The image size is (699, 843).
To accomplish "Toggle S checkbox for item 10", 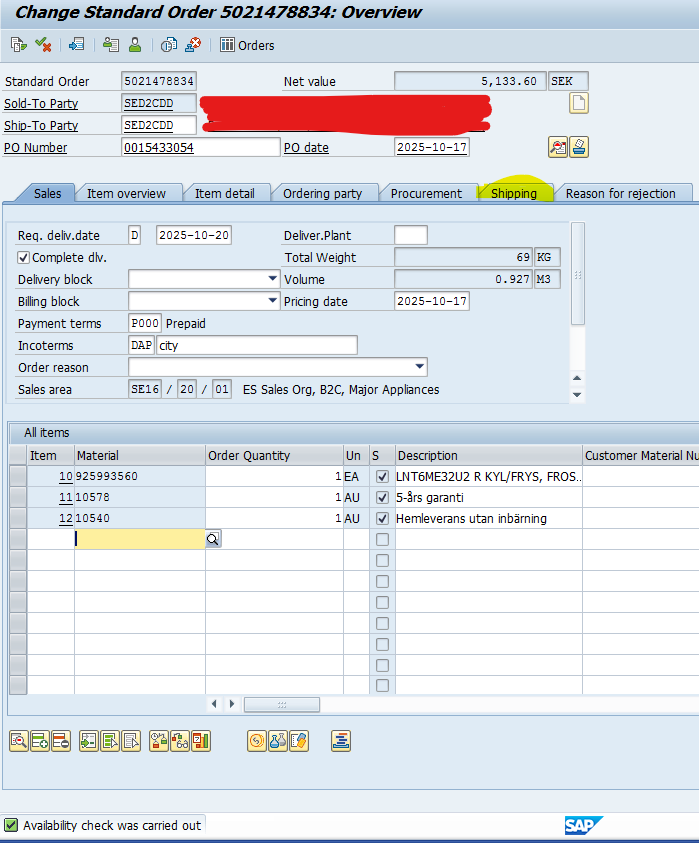I will click(382, 476).
